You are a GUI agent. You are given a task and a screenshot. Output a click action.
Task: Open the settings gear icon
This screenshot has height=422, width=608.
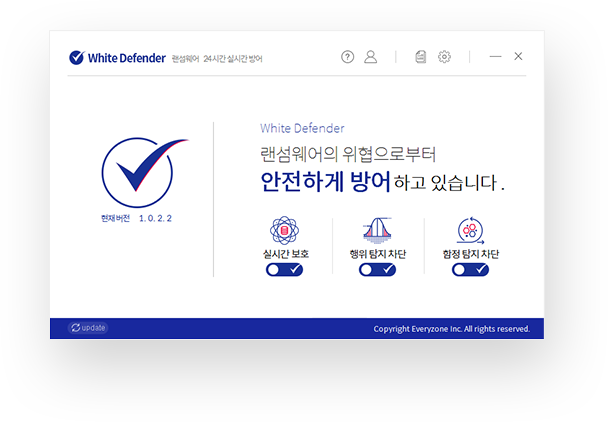pos(444,57)
